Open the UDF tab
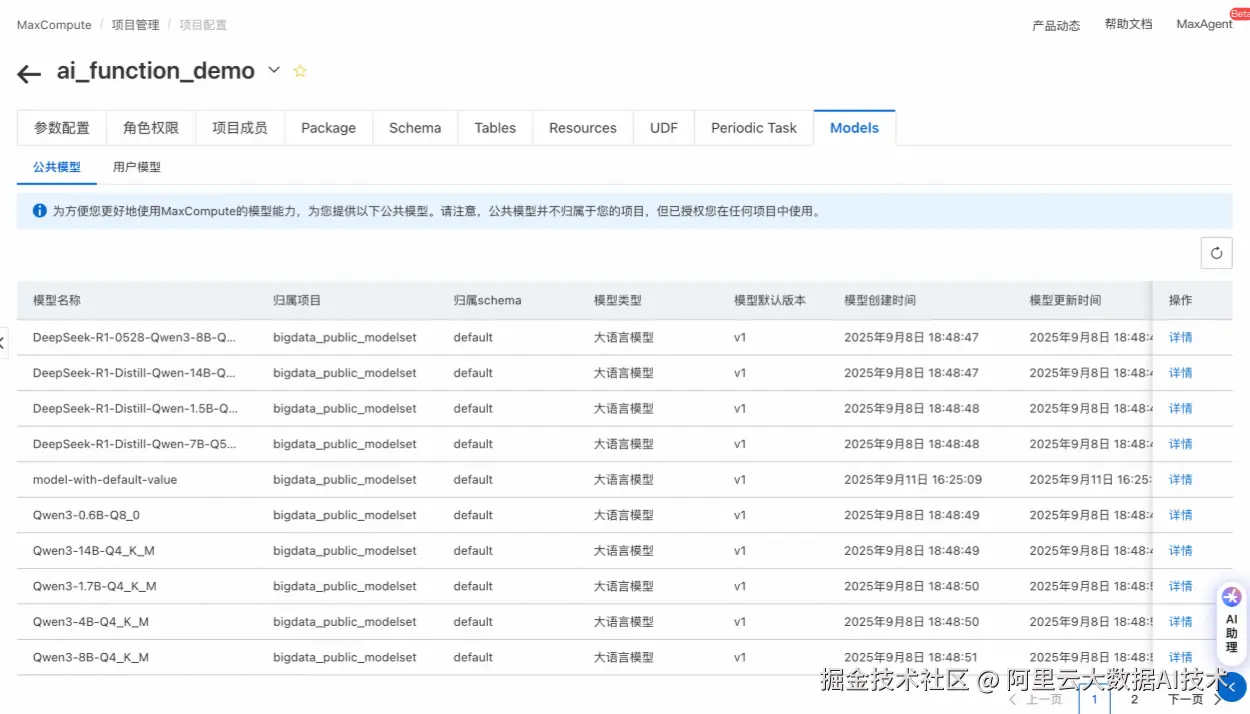Image resolution: width=1250 pixels, height=714 pixels. (x=664, y=128)
